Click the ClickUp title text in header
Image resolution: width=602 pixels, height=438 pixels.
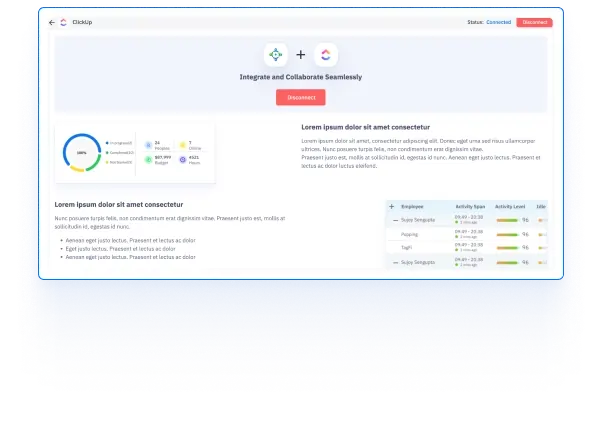point(82,22)
